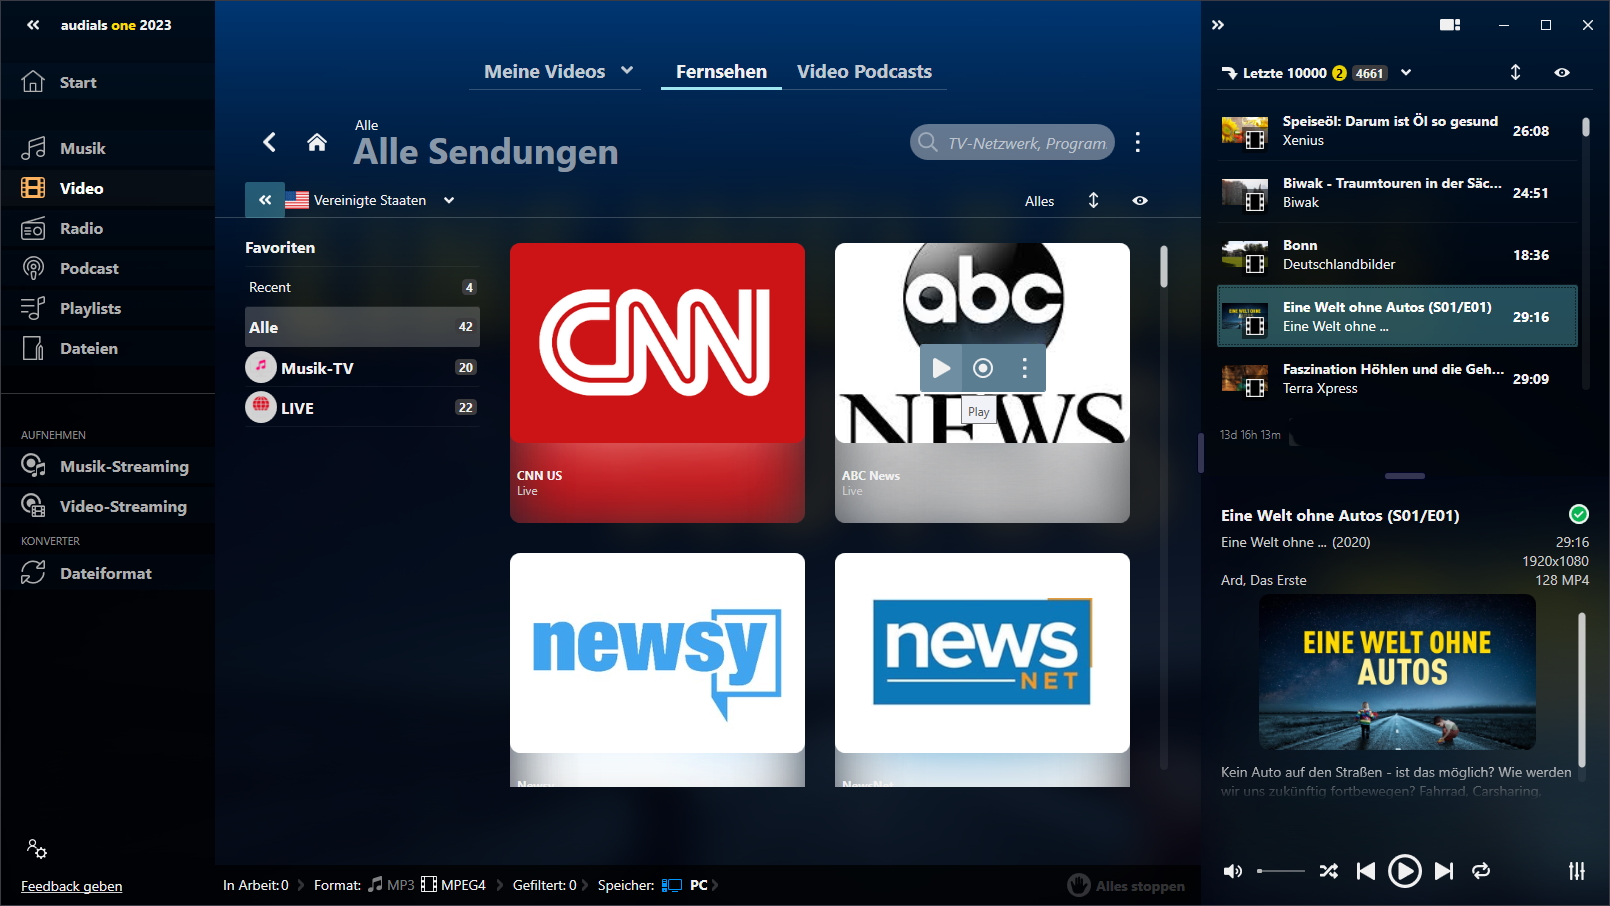Click the TV-Netzwerk search field
1610x906 pixels.
tap(1012, 142)
